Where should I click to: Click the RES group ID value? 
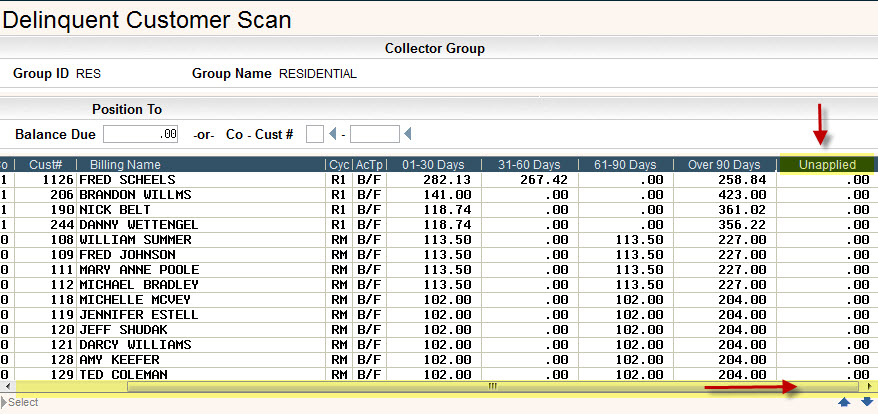coord(88,74)
